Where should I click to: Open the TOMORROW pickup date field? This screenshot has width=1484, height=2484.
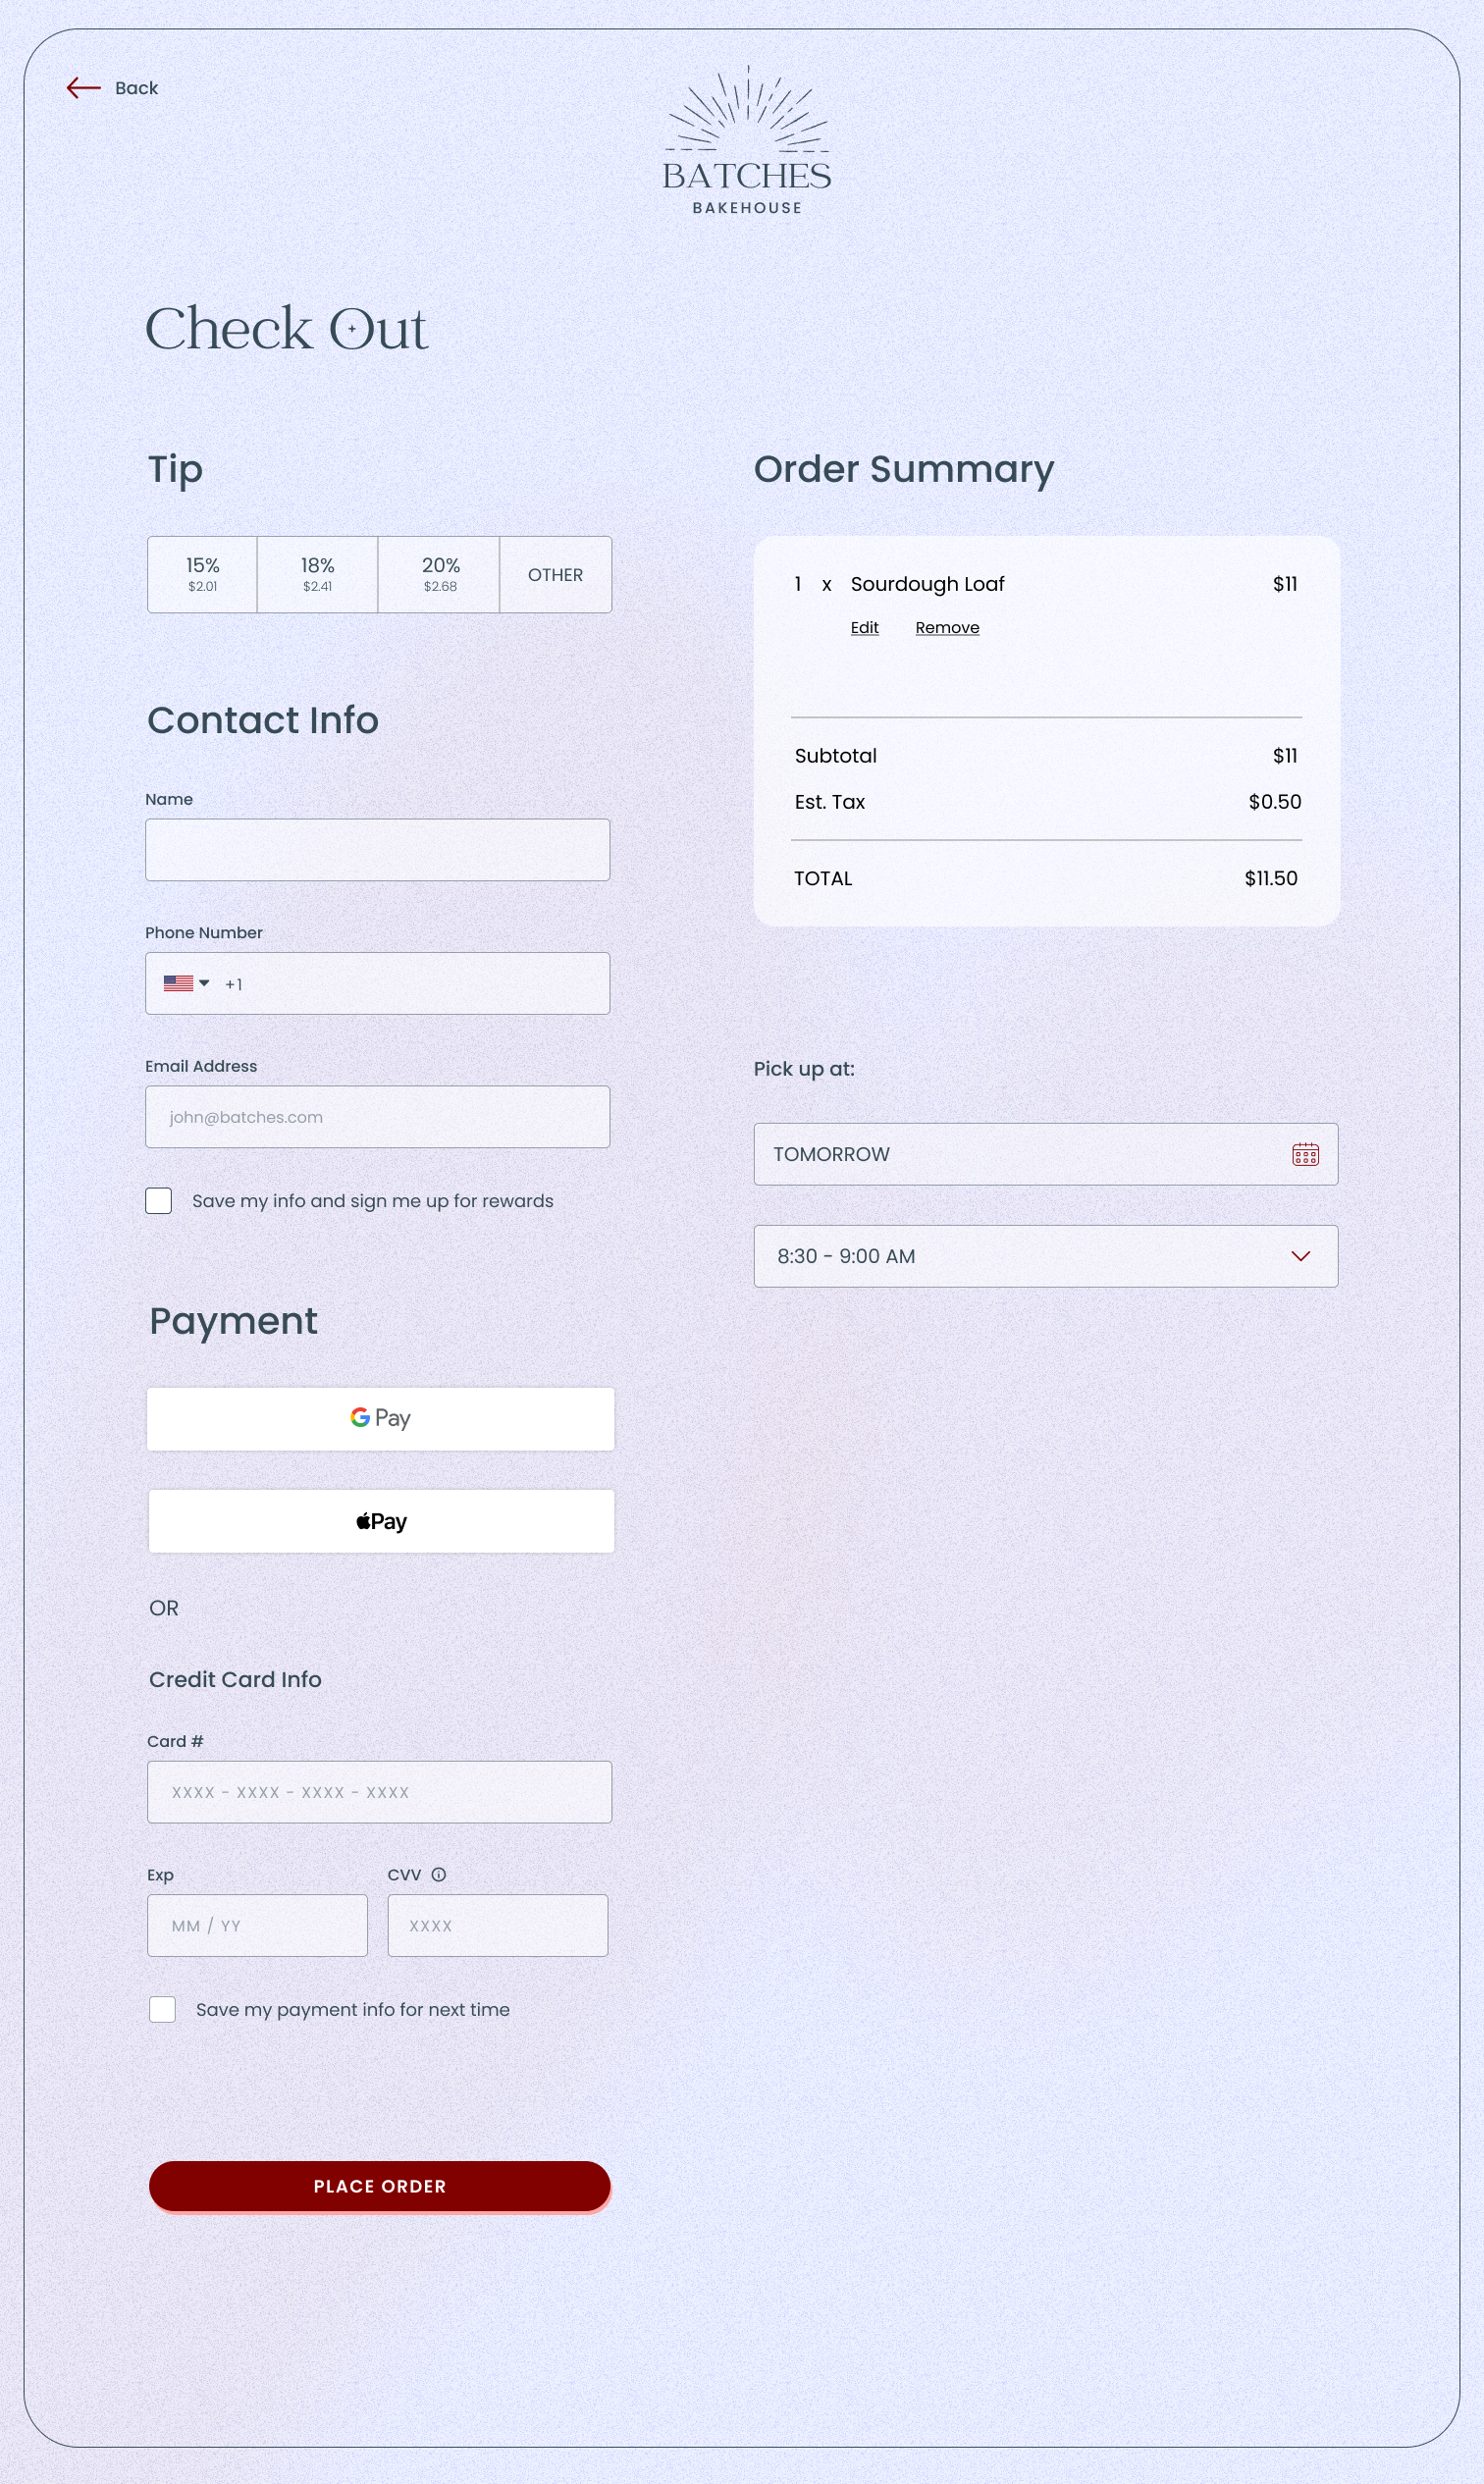coord(1045,1154)
